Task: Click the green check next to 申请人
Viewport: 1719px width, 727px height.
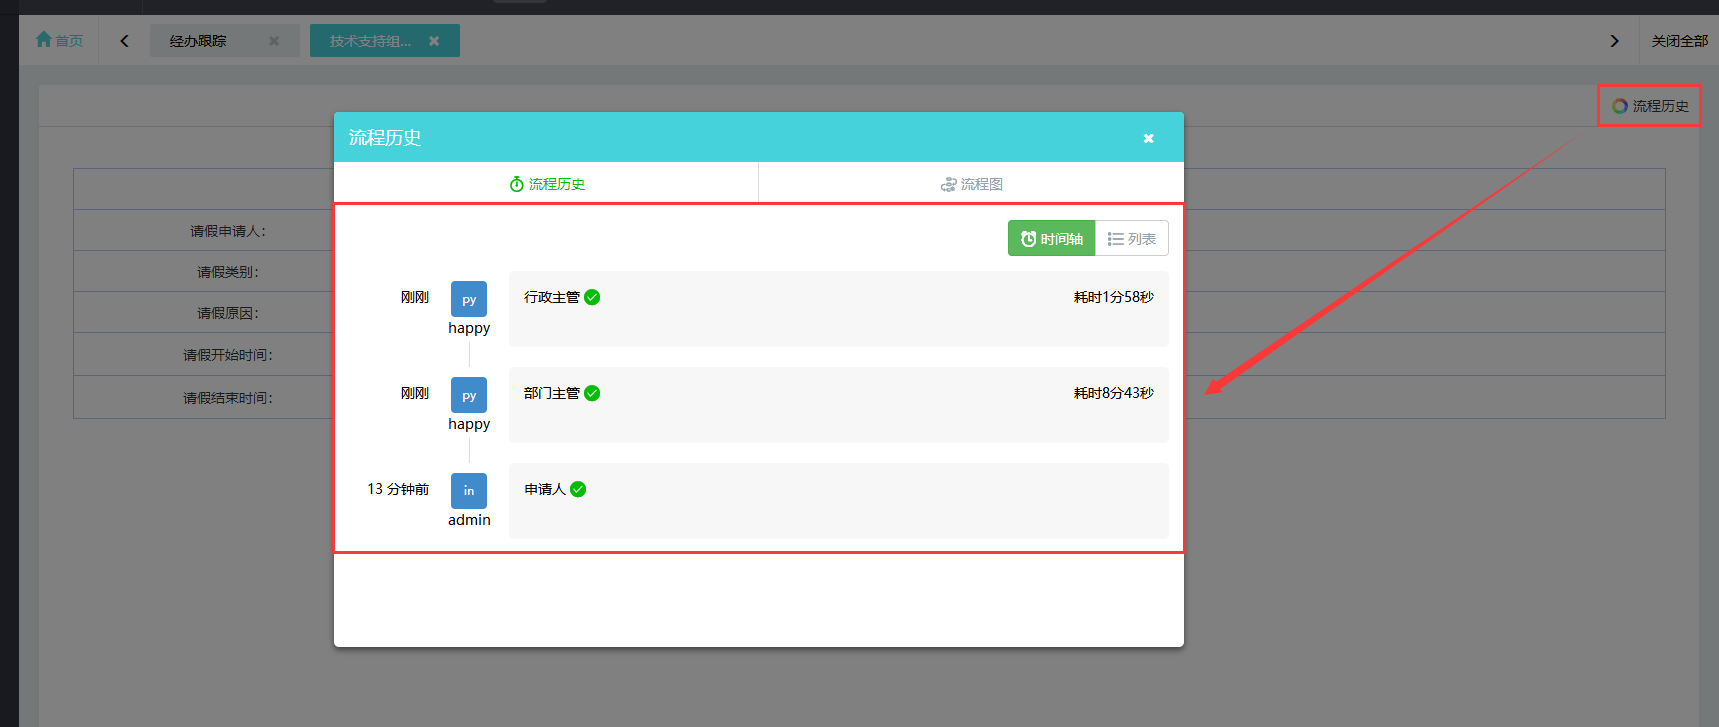Action: click(x=578, y=489)
